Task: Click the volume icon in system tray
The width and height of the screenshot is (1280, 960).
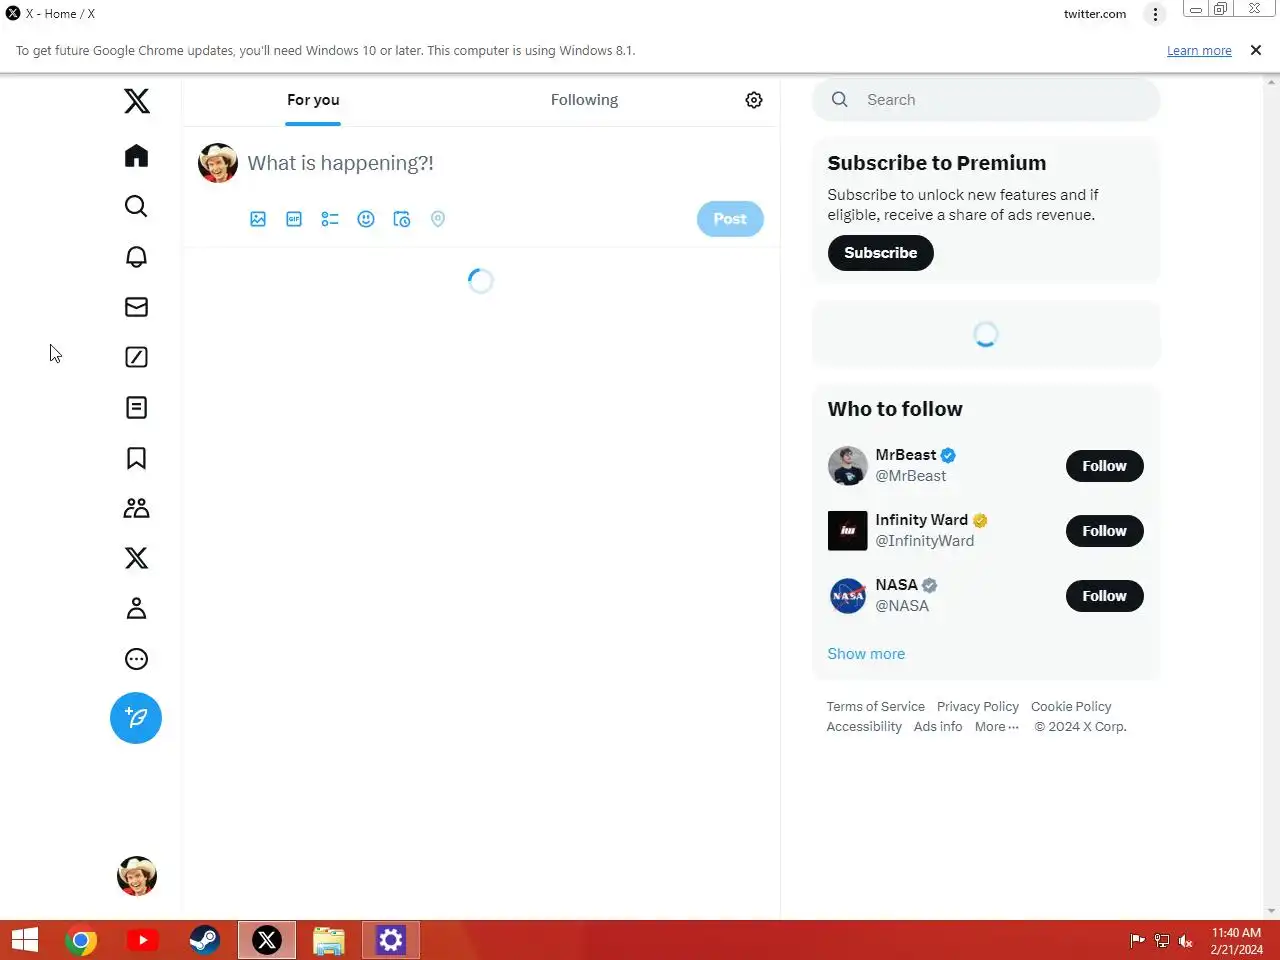Action: point(1185,941)
